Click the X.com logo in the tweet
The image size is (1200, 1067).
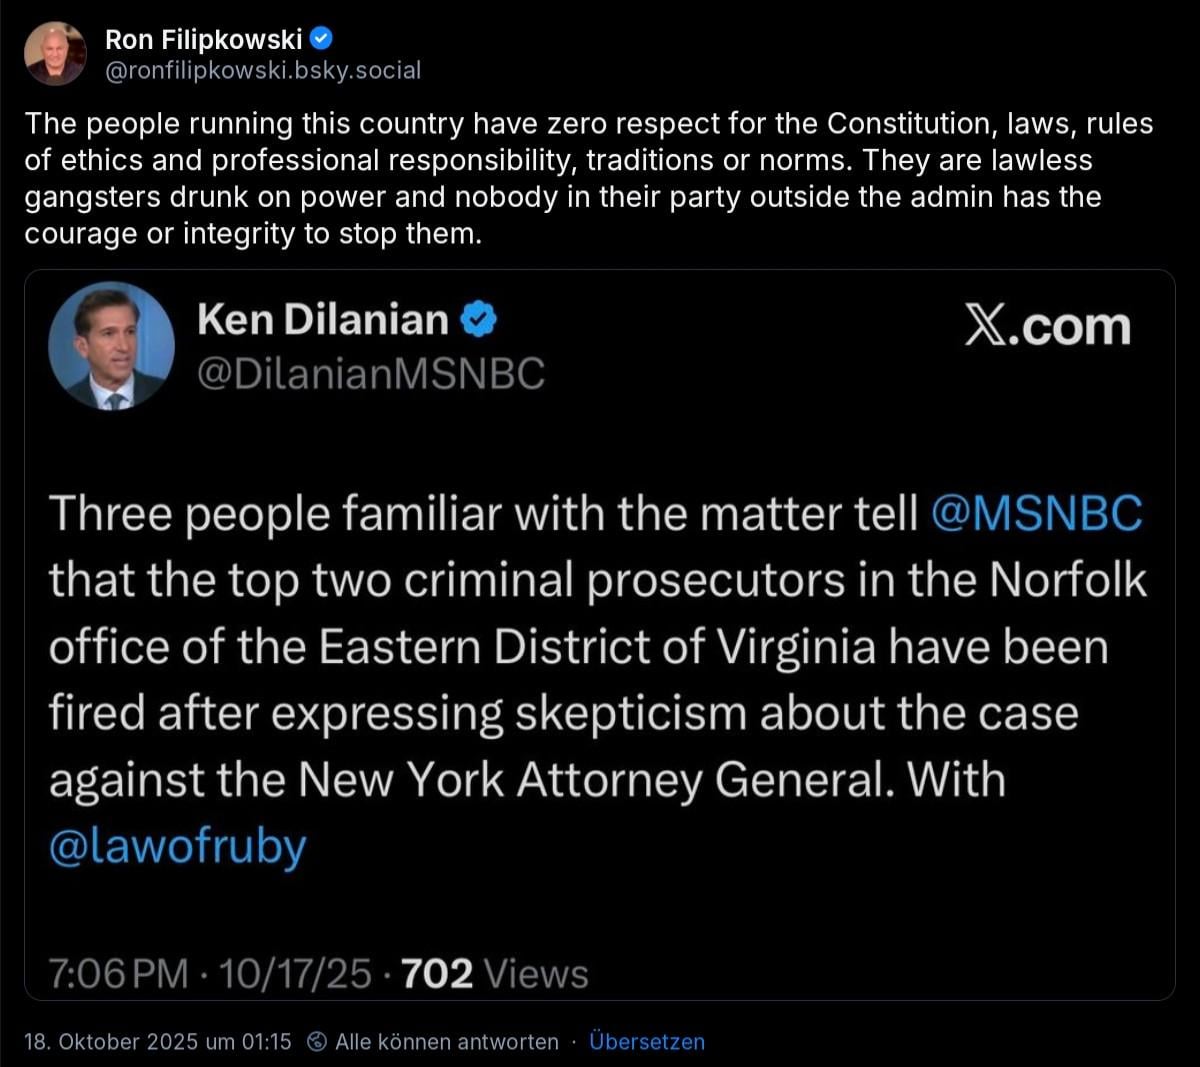coord(1047,327)
